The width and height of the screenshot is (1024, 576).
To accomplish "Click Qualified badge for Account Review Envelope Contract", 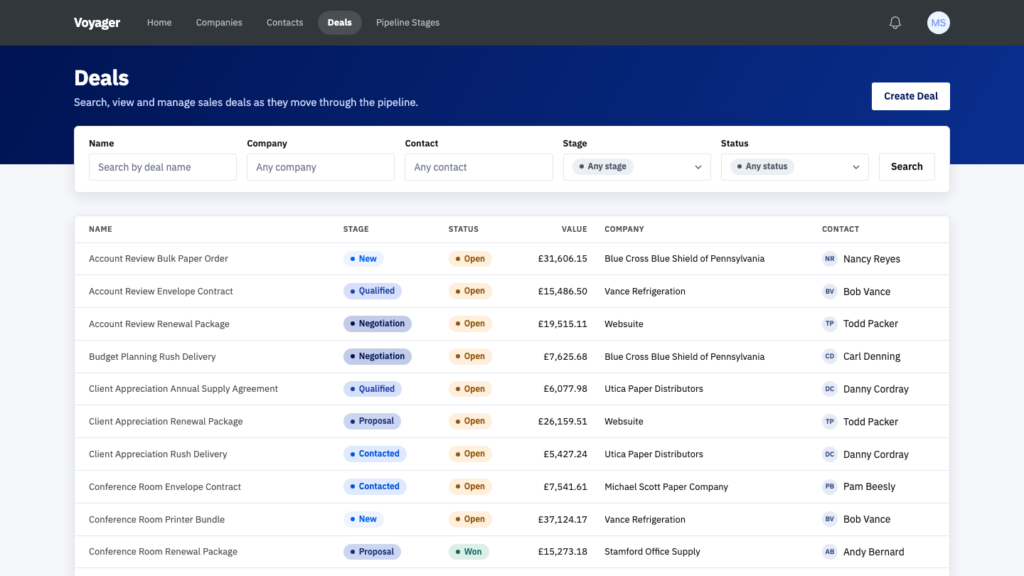I will tap(372, 291).
